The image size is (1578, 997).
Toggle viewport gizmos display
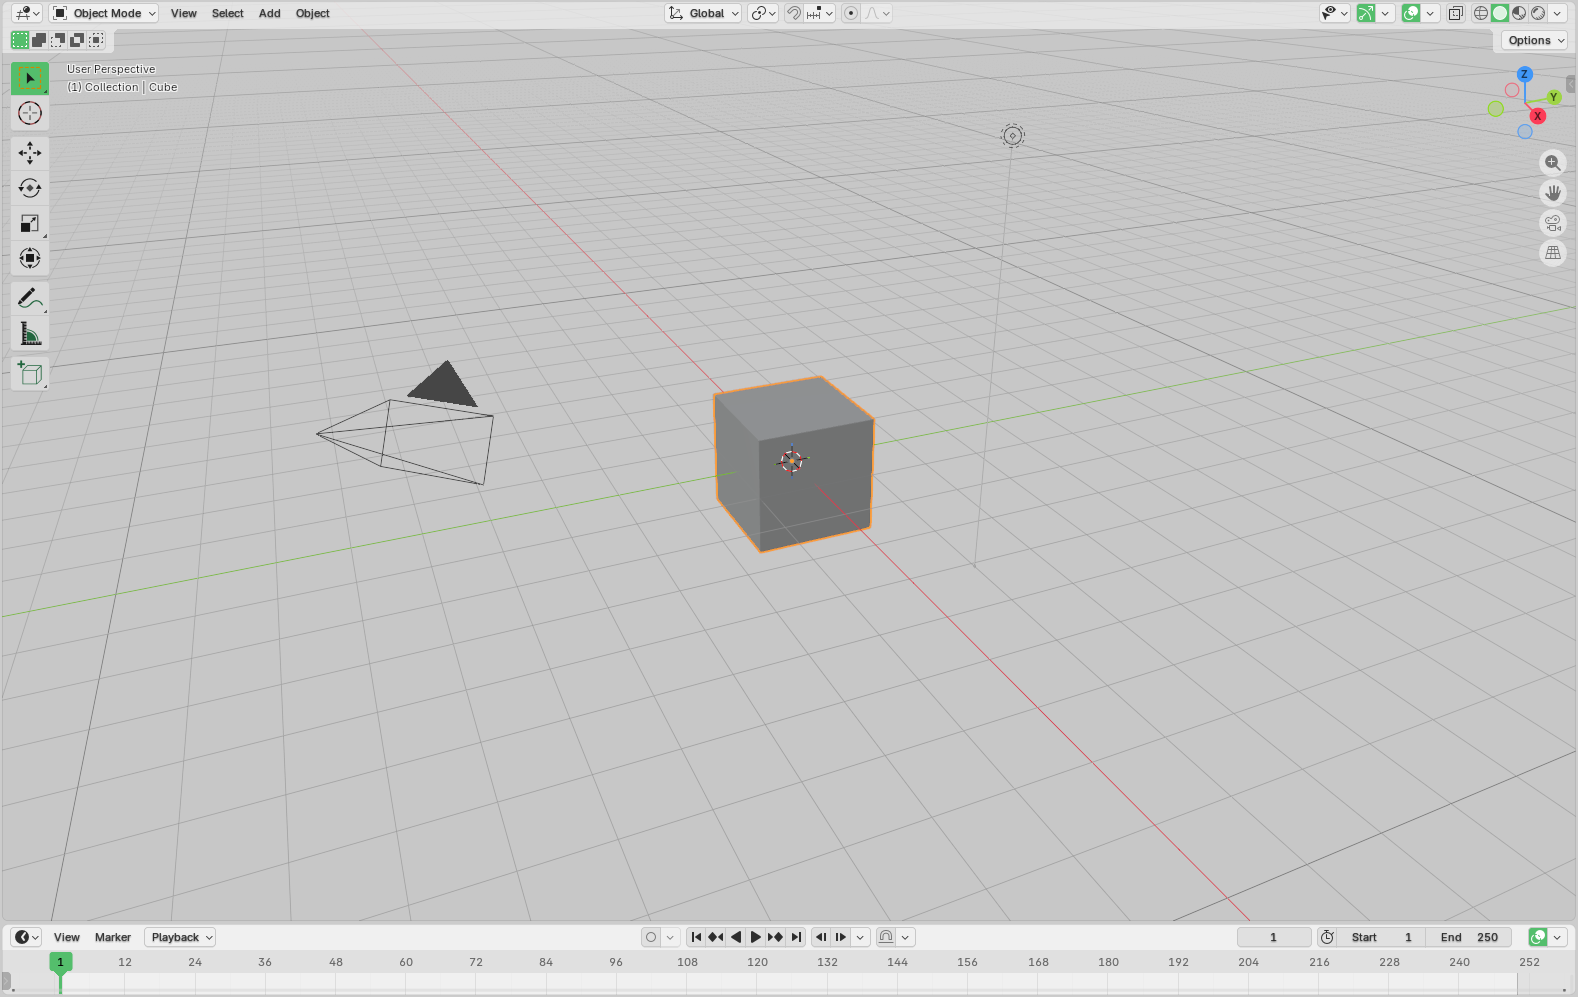pyautogui.click(x=1366, y=13)
